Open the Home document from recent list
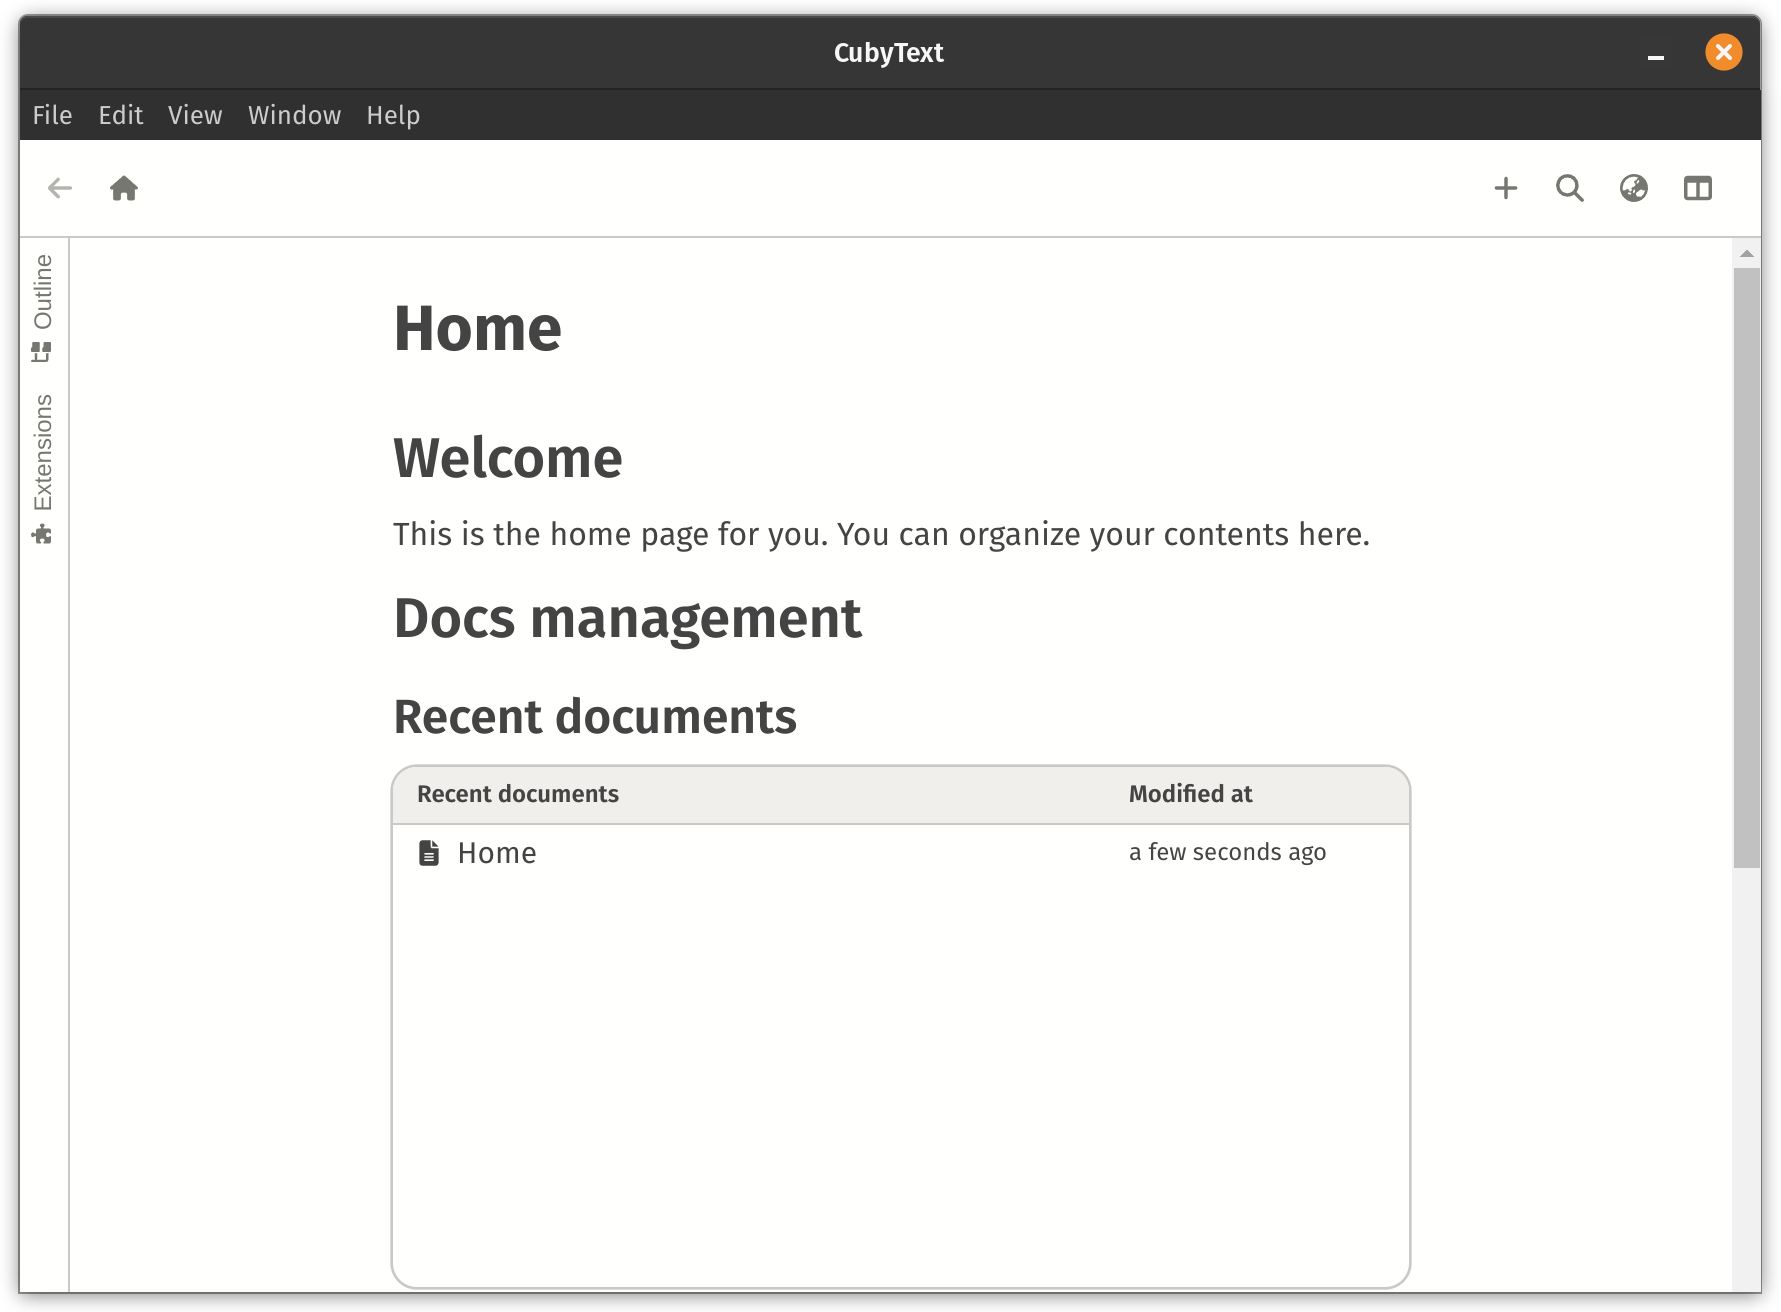The height and width of the screenshot is (1312, 1781). pos(497,853)
